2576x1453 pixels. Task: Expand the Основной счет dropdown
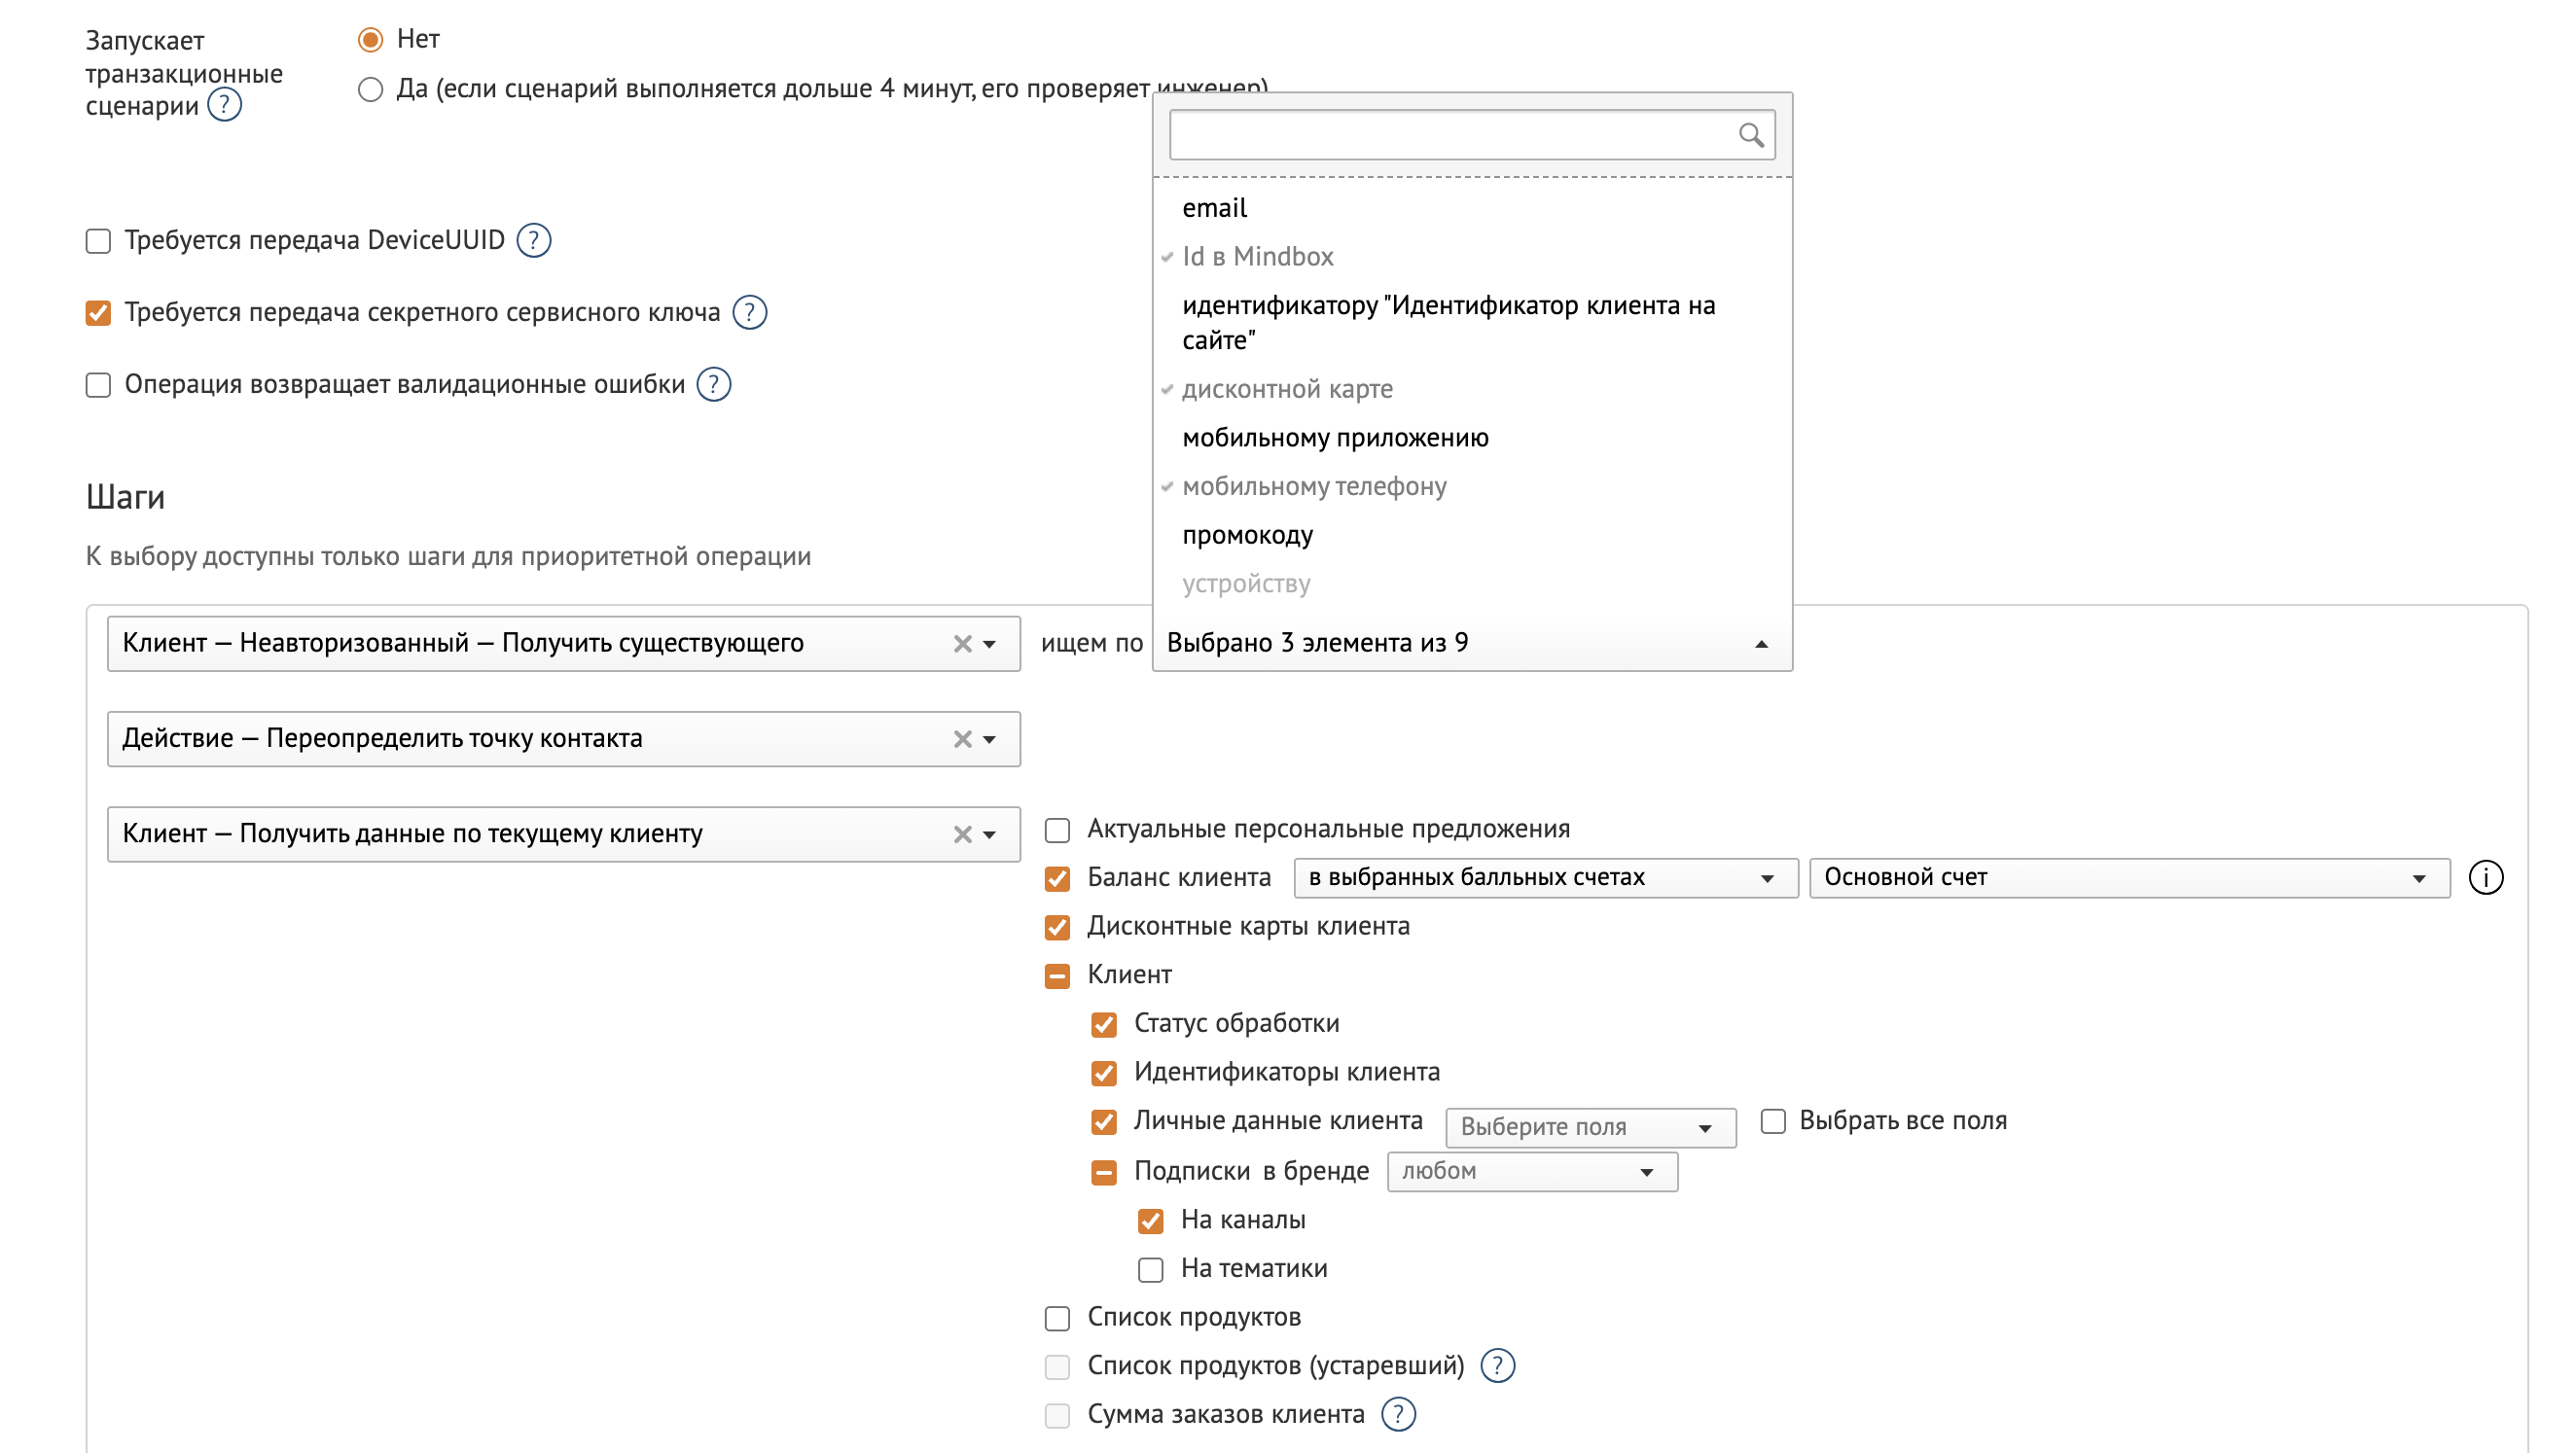pyautogui.click(x=2129, y=877)
